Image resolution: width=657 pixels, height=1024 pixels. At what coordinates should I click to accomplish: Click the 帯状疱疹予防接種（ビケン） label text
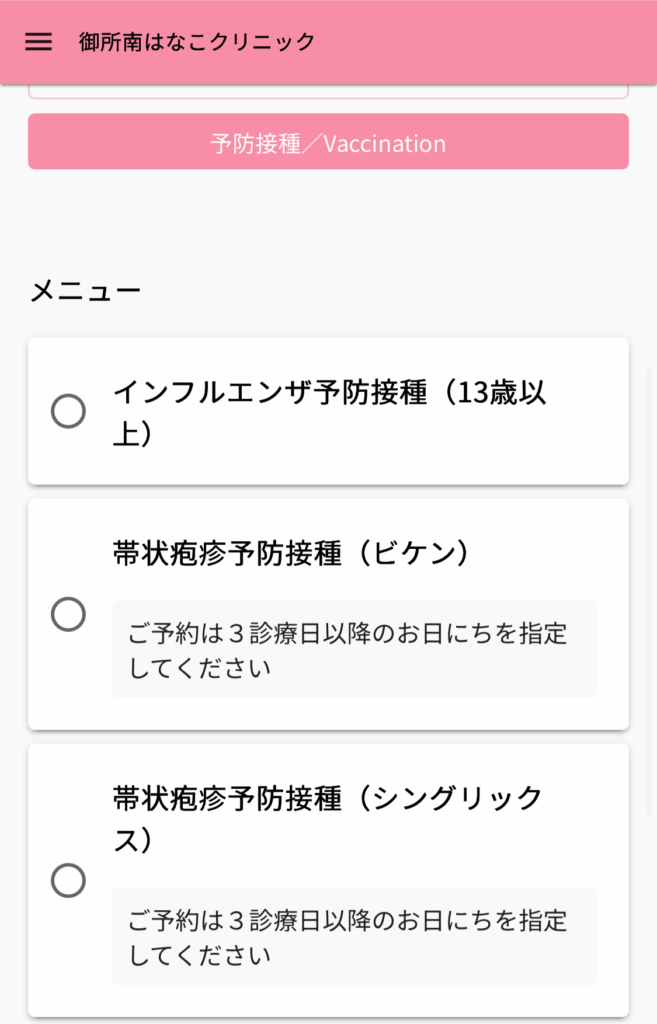(x=290, y=553)
